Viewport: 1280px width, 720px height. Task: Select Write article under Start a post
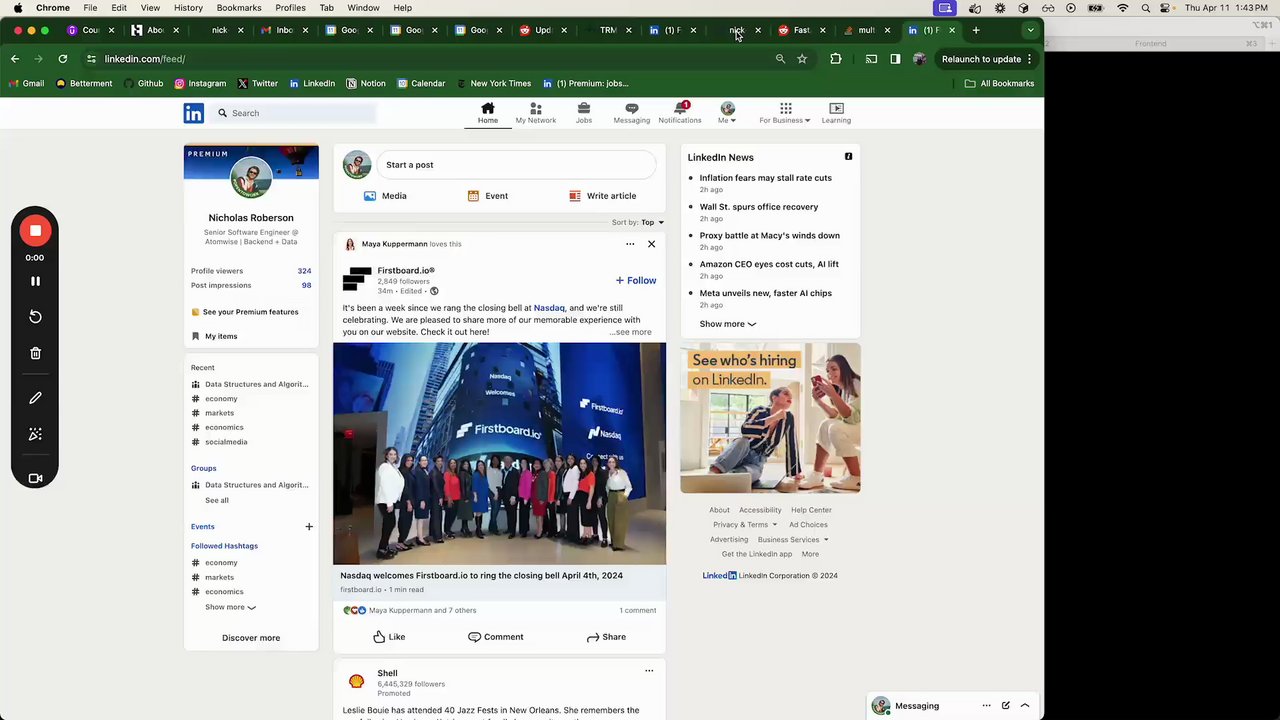pos(603,196)
